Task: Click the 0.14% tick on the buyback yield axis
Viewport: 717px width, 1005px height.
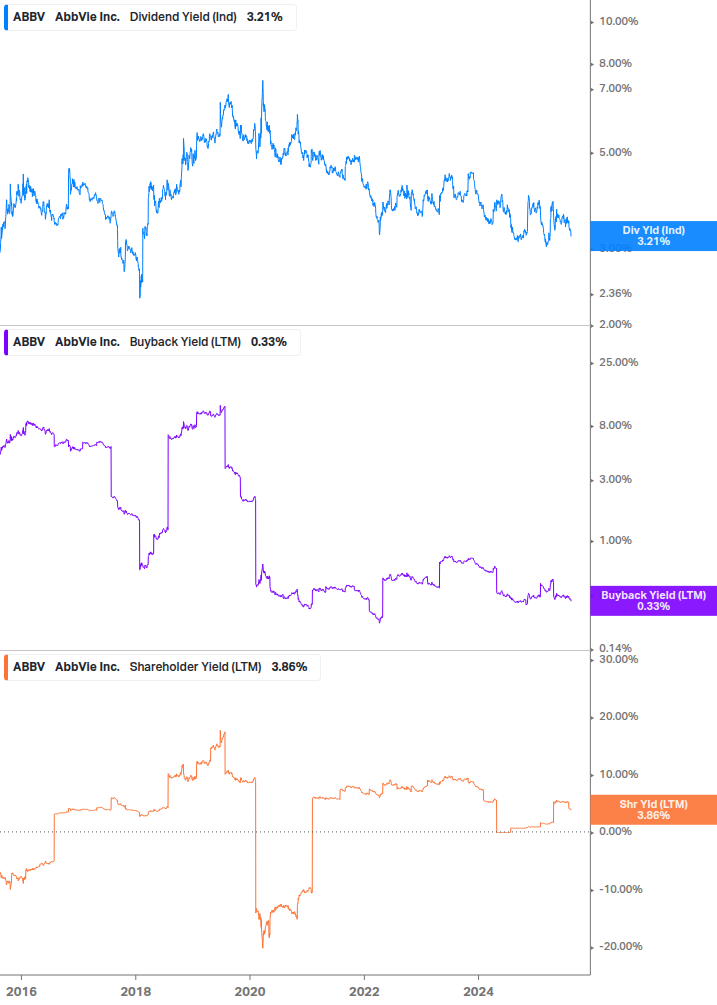Action: (615, 649)
